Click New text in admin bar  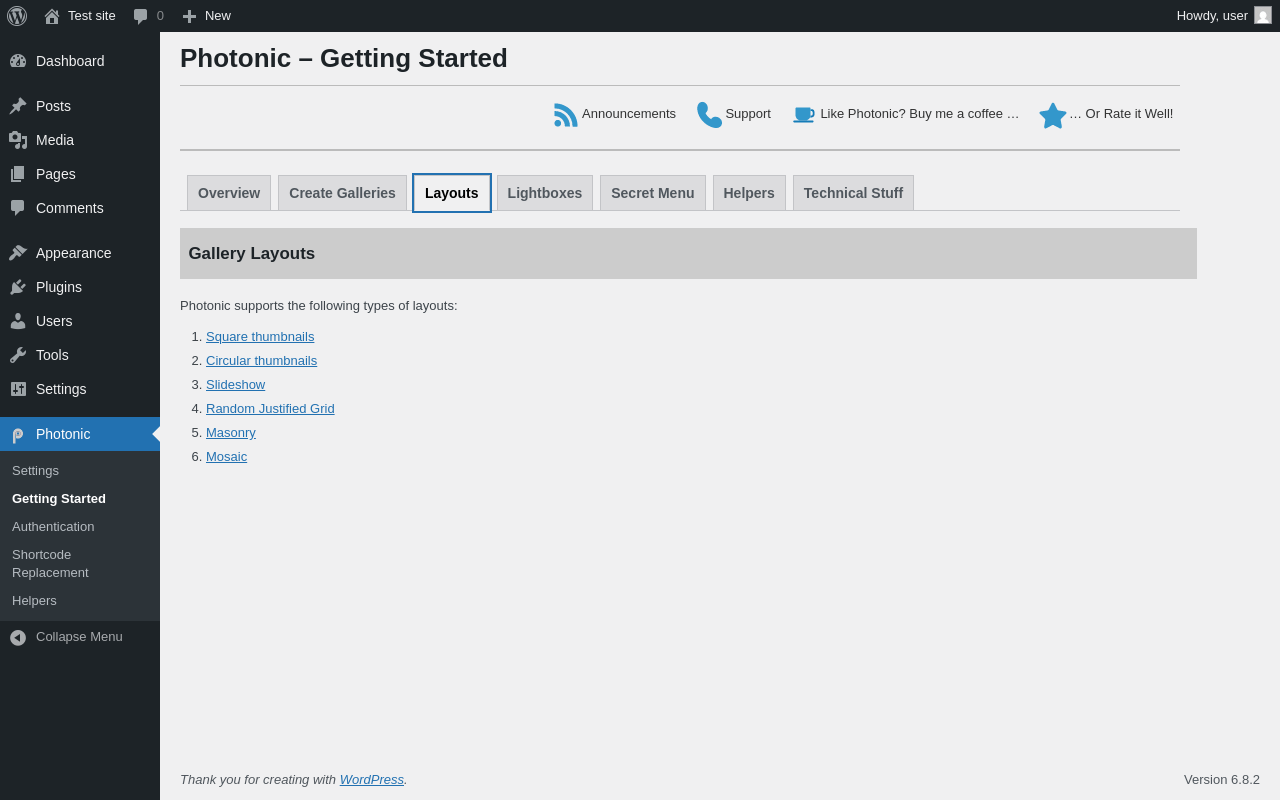(218, 16)
